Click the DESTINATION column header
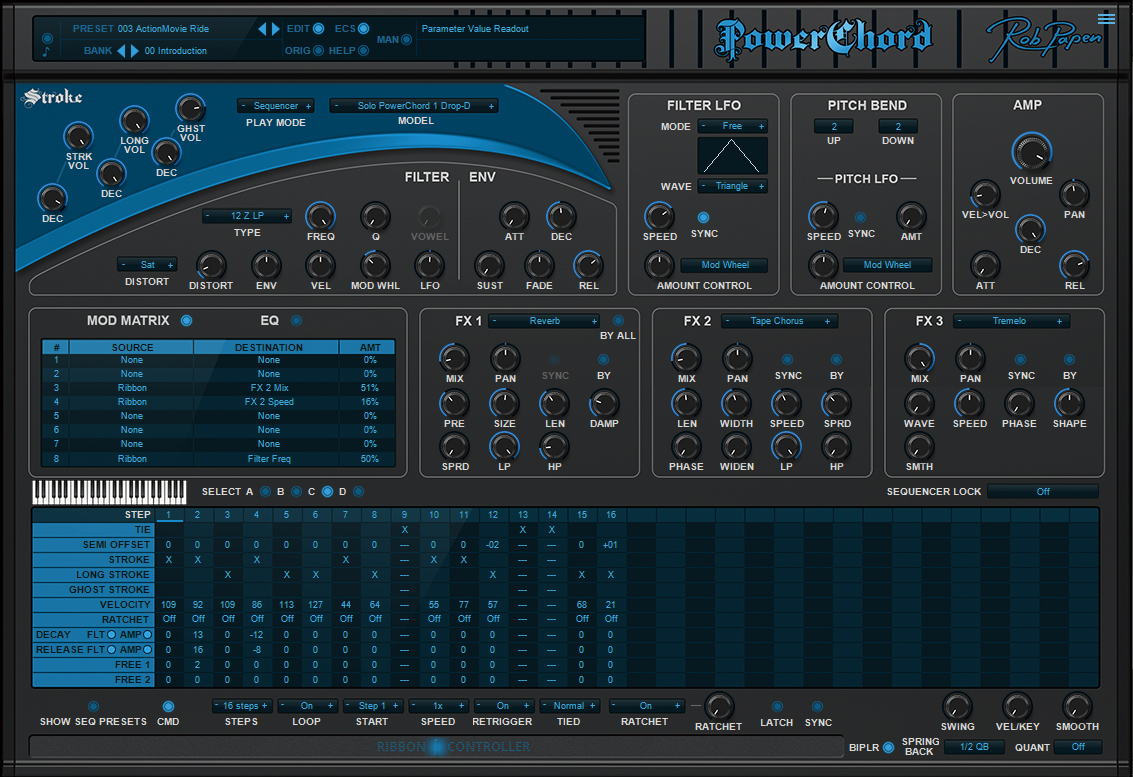 (268, 347)
